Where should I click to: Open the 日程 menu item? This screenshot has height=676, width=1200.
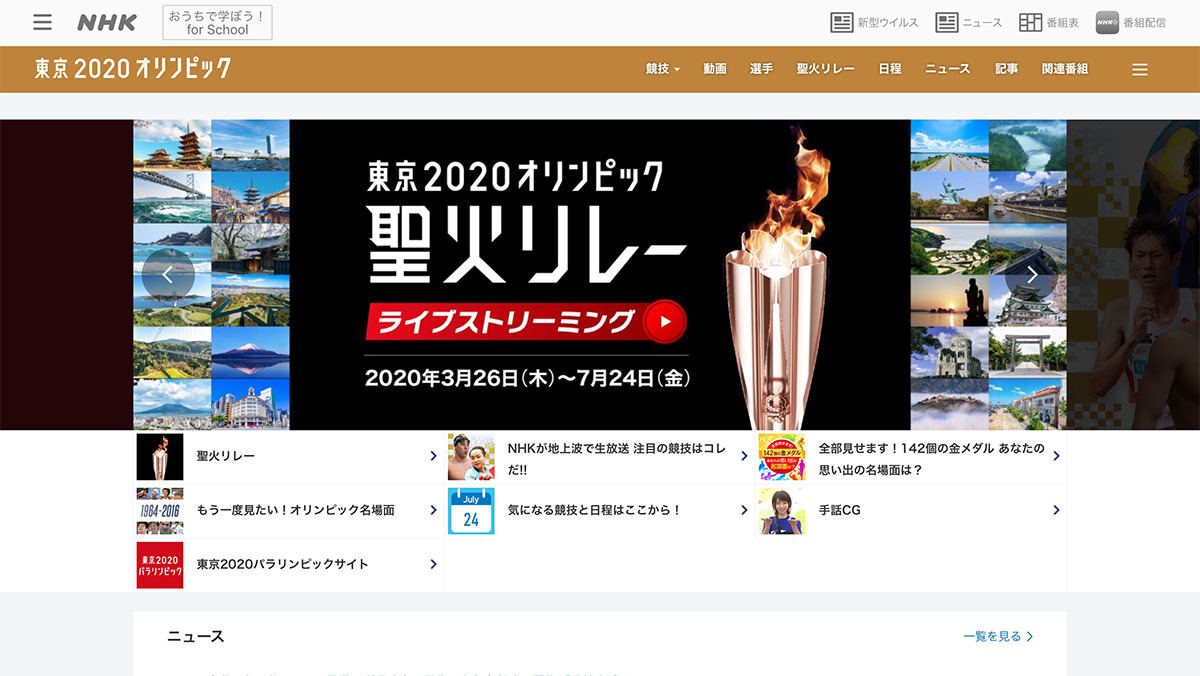point(890,69)
